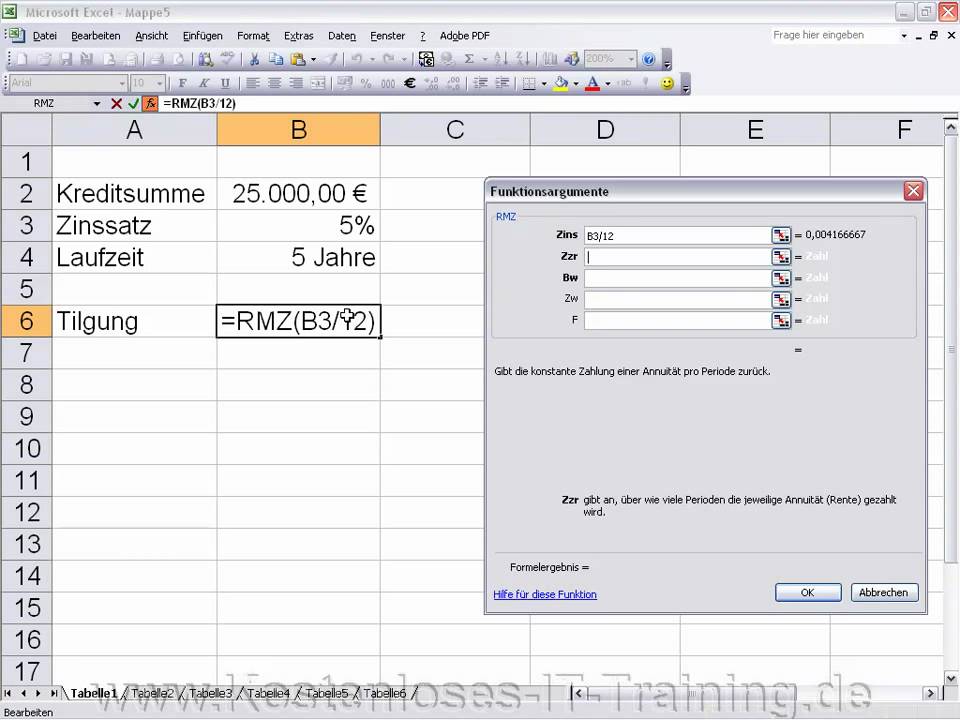This screenshot has height=720, width=960.
Task: Click the Bw argument input field
Action: 677,278
